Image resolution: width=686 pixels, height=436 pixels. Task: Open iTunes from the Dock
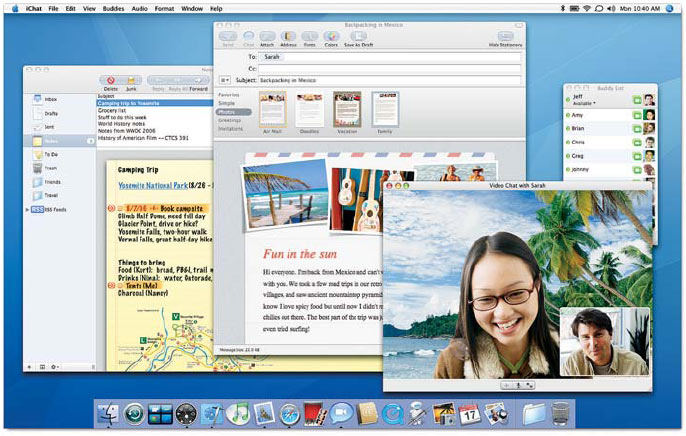click(238, 412)
